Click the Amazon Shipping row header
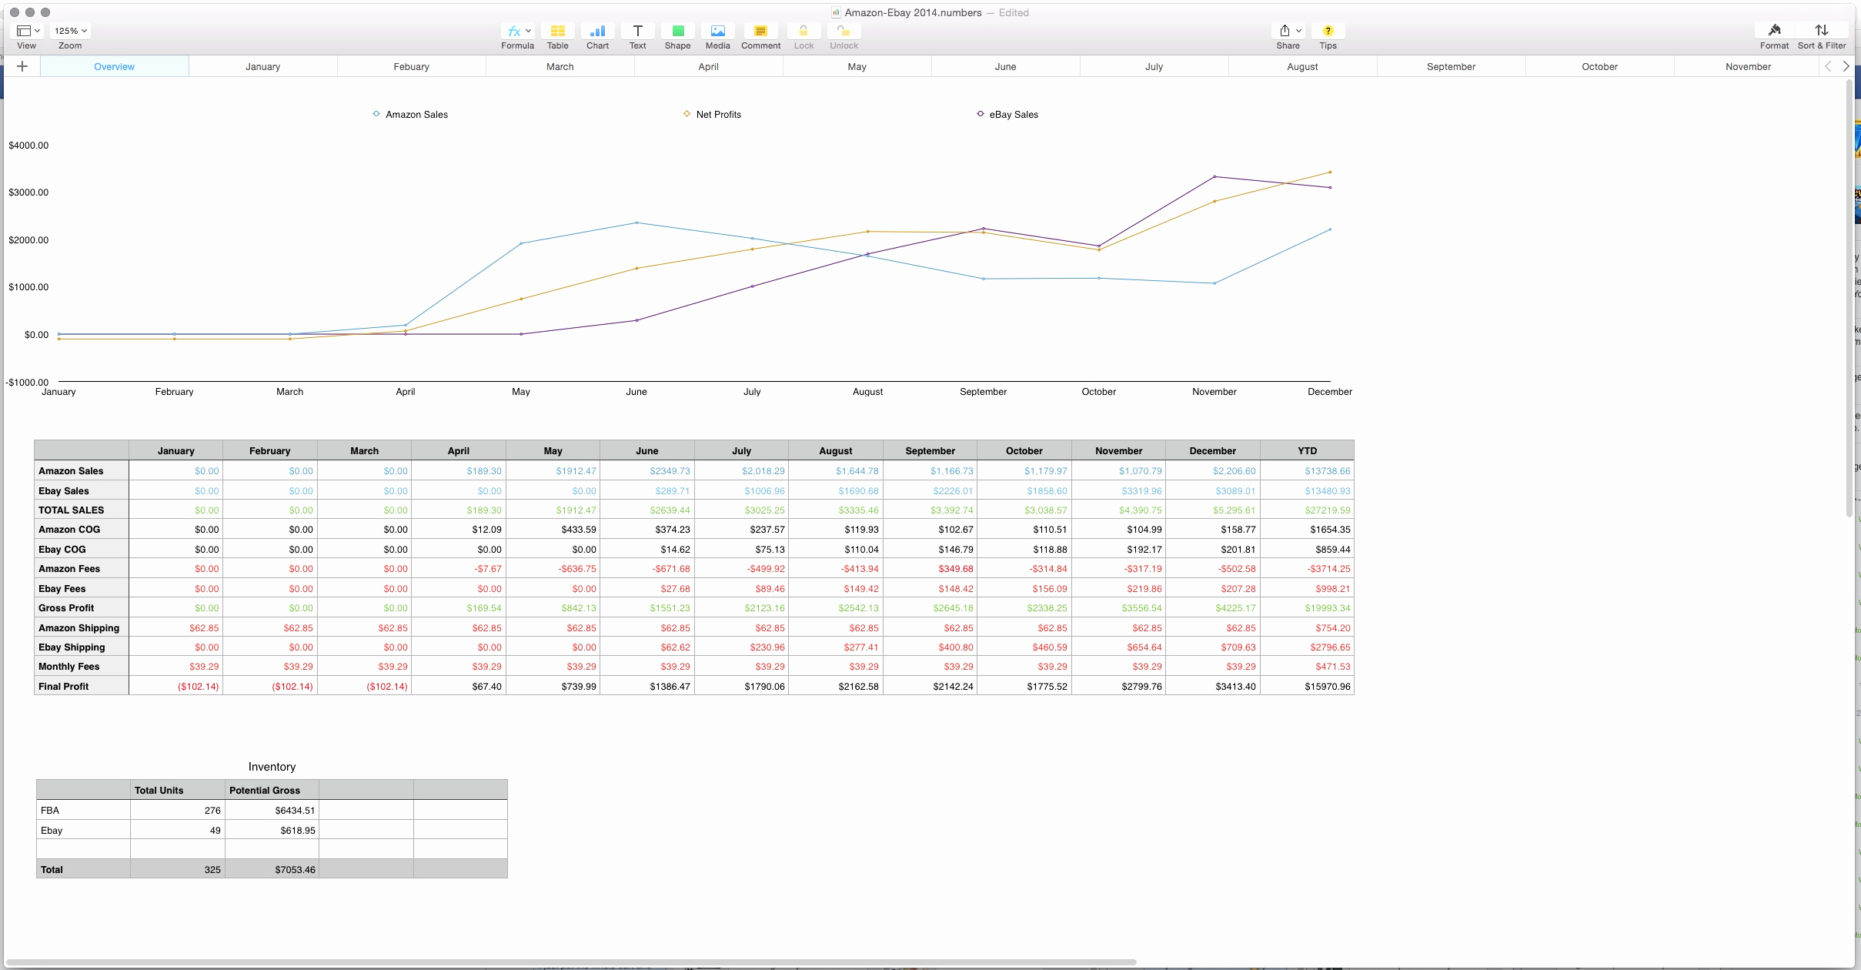Viewport: 1861px width, 970px height. (81, 628)
